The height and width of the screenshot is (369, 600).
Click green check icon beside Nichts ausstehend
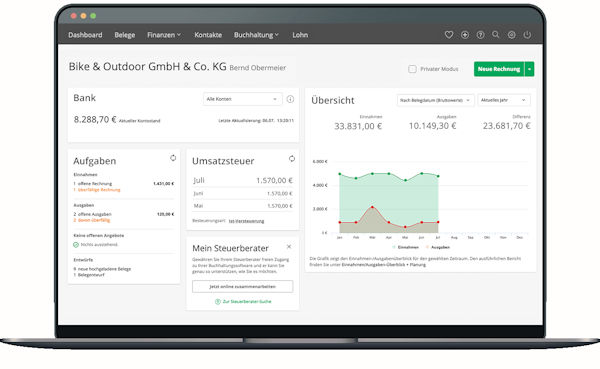[76, 245]
